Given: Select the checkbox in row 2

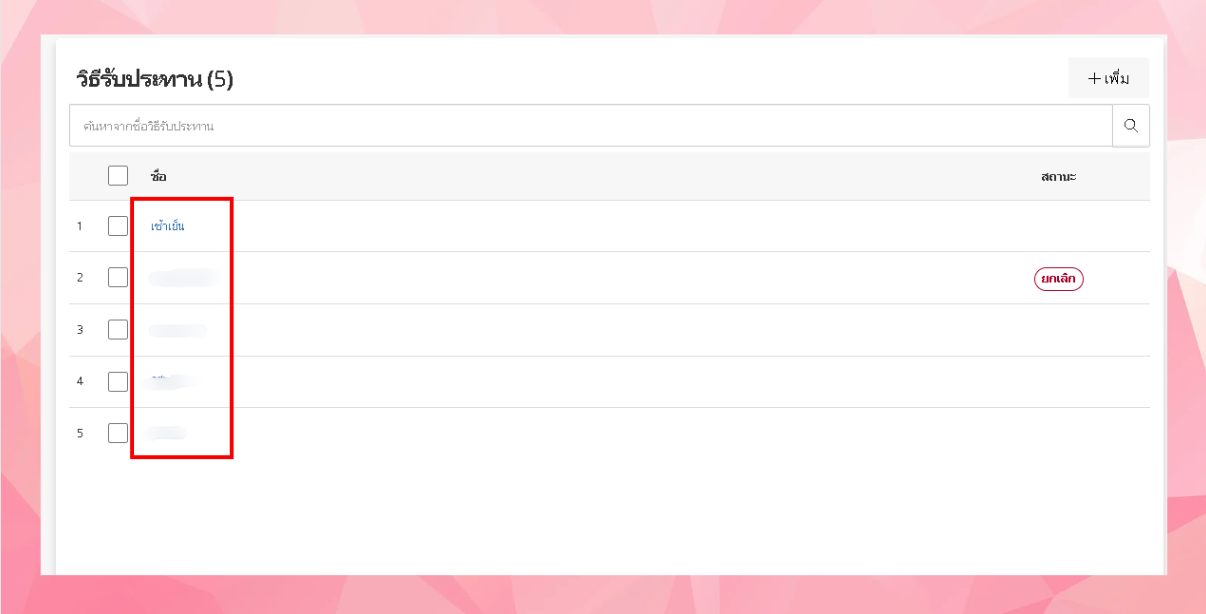Looking at the screenshot, I should 118,277.
